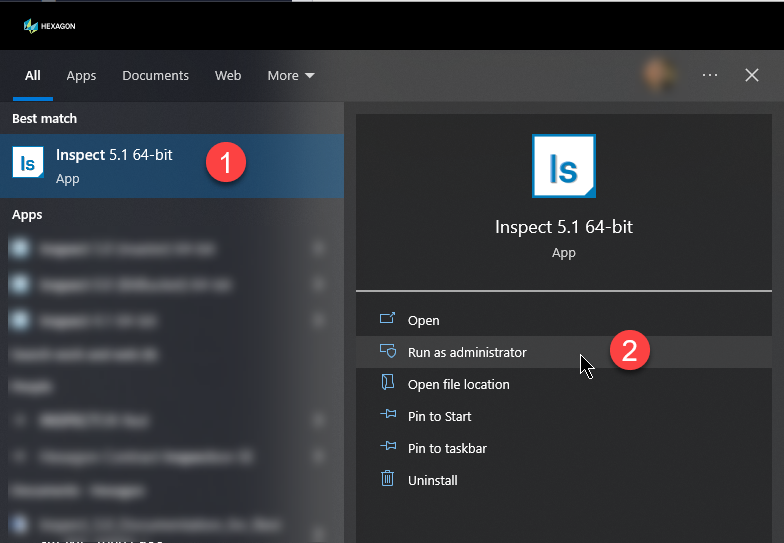Click the Inspect 5.1 64-bit title in details pane

tap(564, 227)
